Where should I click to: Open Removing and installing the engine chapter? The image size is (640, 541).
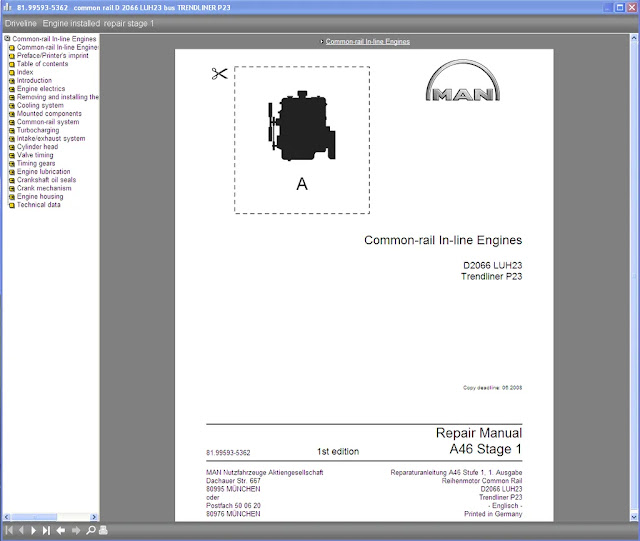(x=58, y=97)
